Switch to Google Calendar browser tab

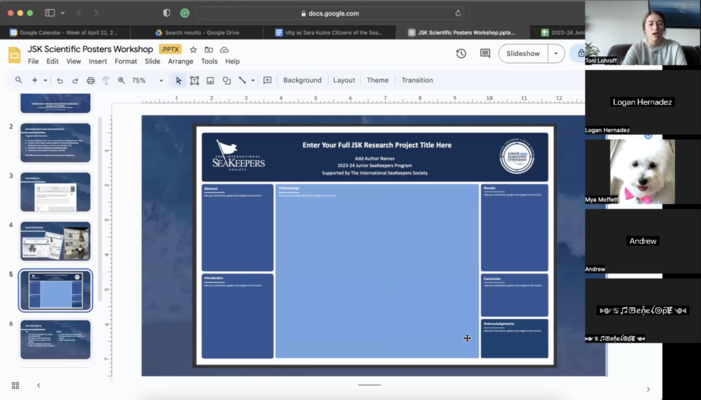point(65,33)
